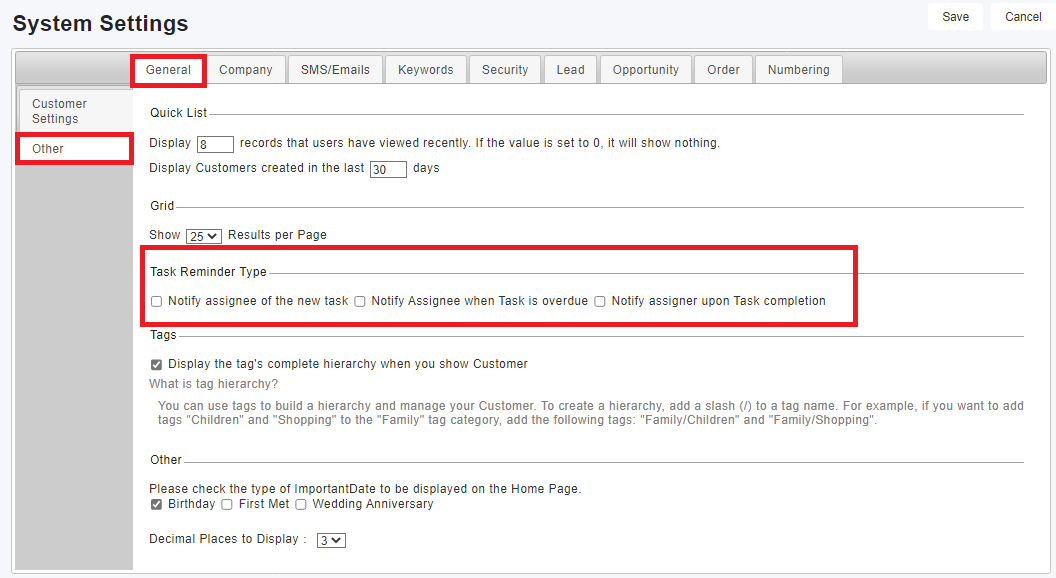Enable Notify assignee of the new task

[x=156, y=301]
